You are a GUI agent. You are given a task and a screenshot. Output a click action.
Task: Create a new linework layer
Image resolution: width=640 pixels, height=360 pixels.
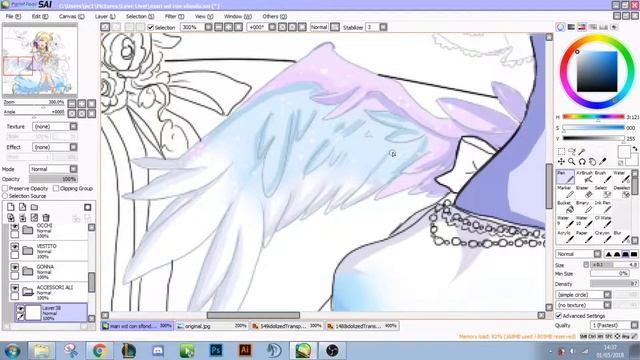click(22, 207)
